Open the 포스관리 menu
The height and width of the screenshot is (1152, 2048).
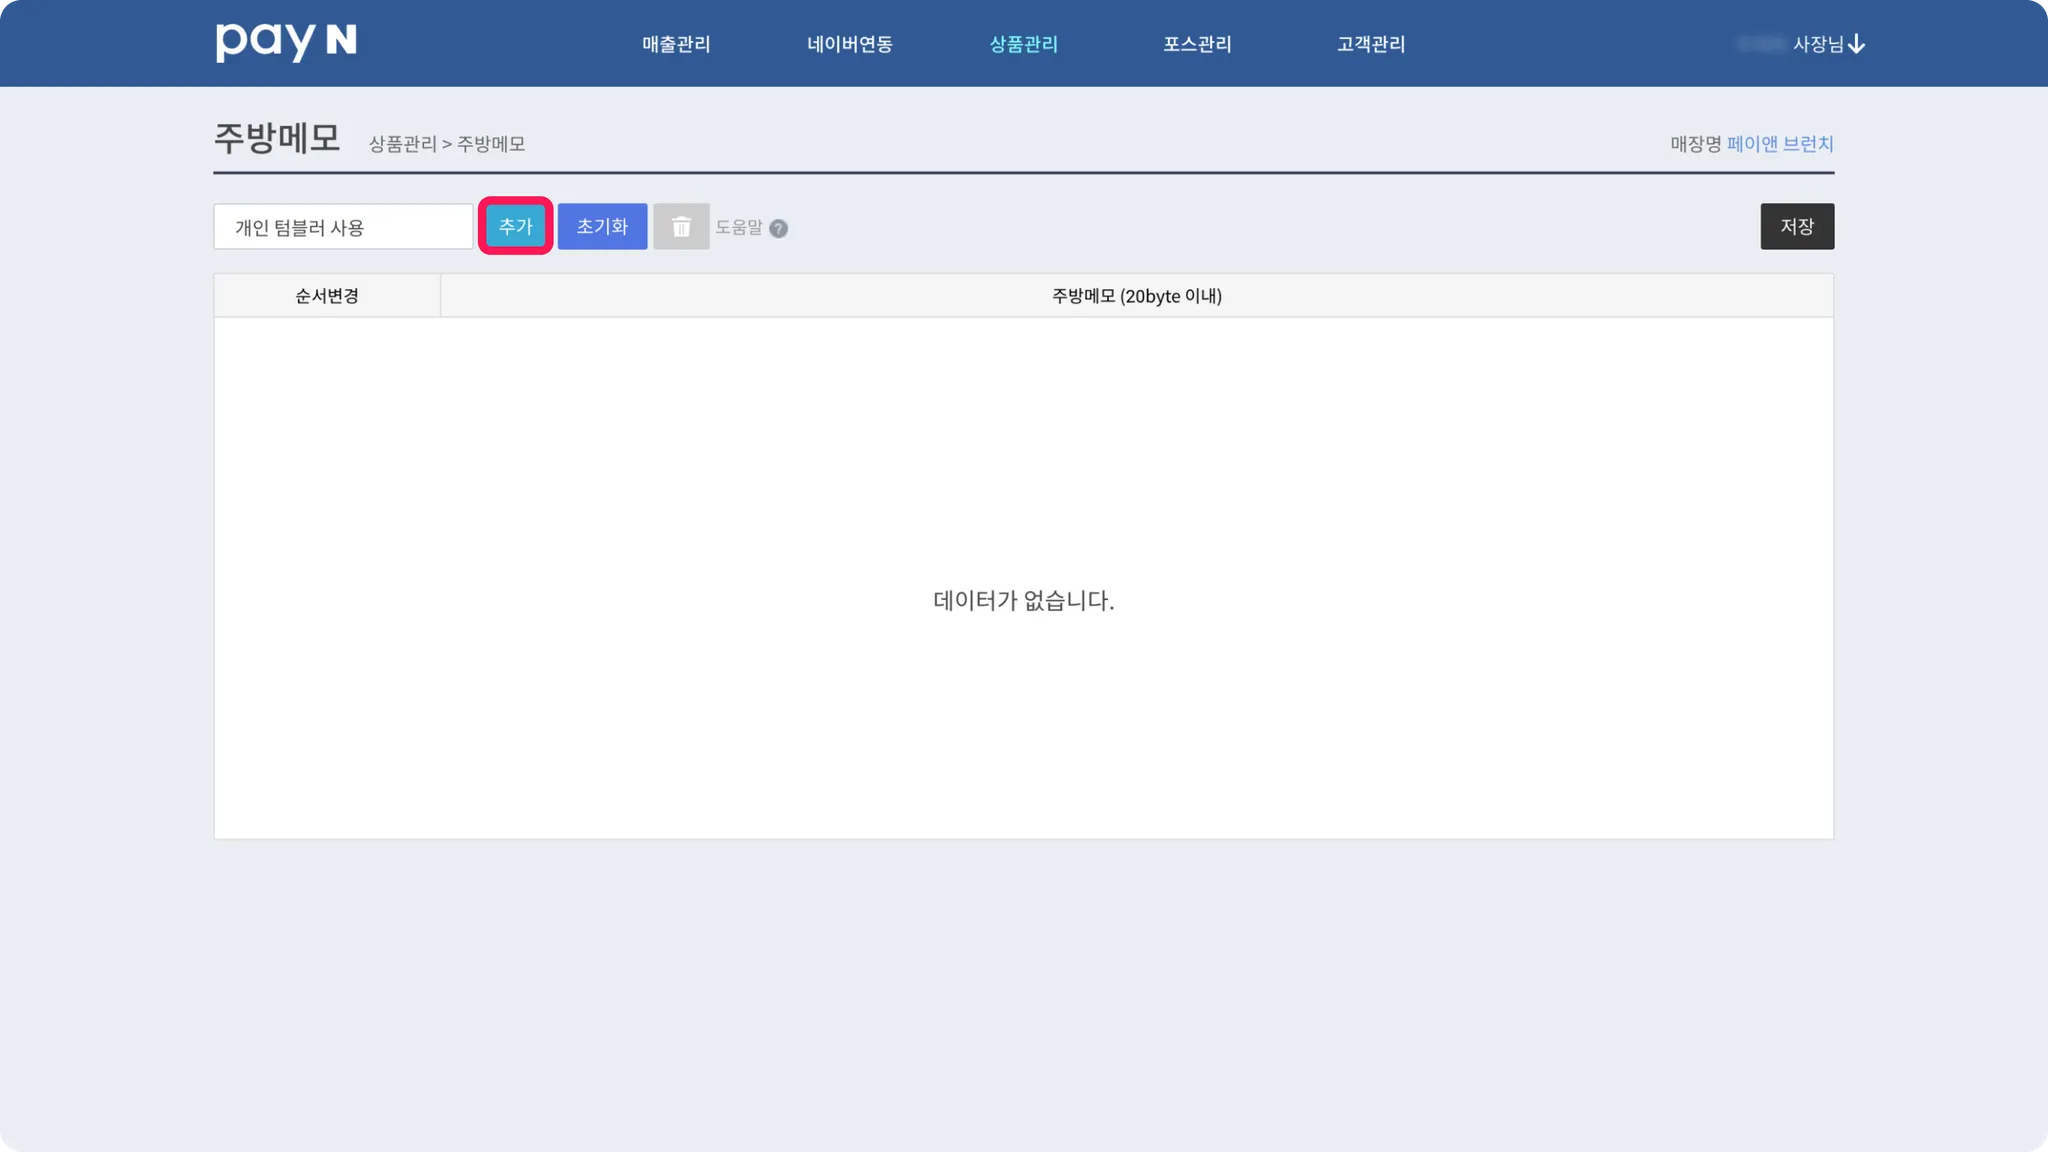coord(1197,44)
